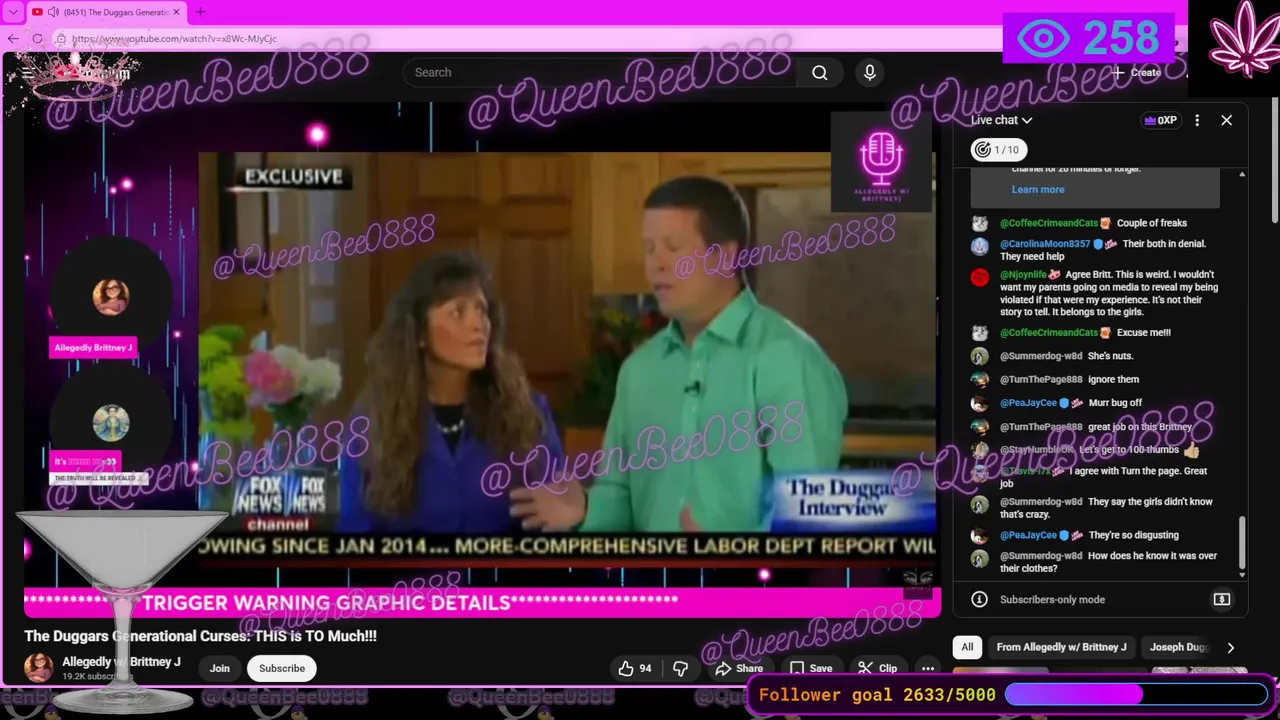
Task: Click the site info lock icon in address bar
Action: 61,39
